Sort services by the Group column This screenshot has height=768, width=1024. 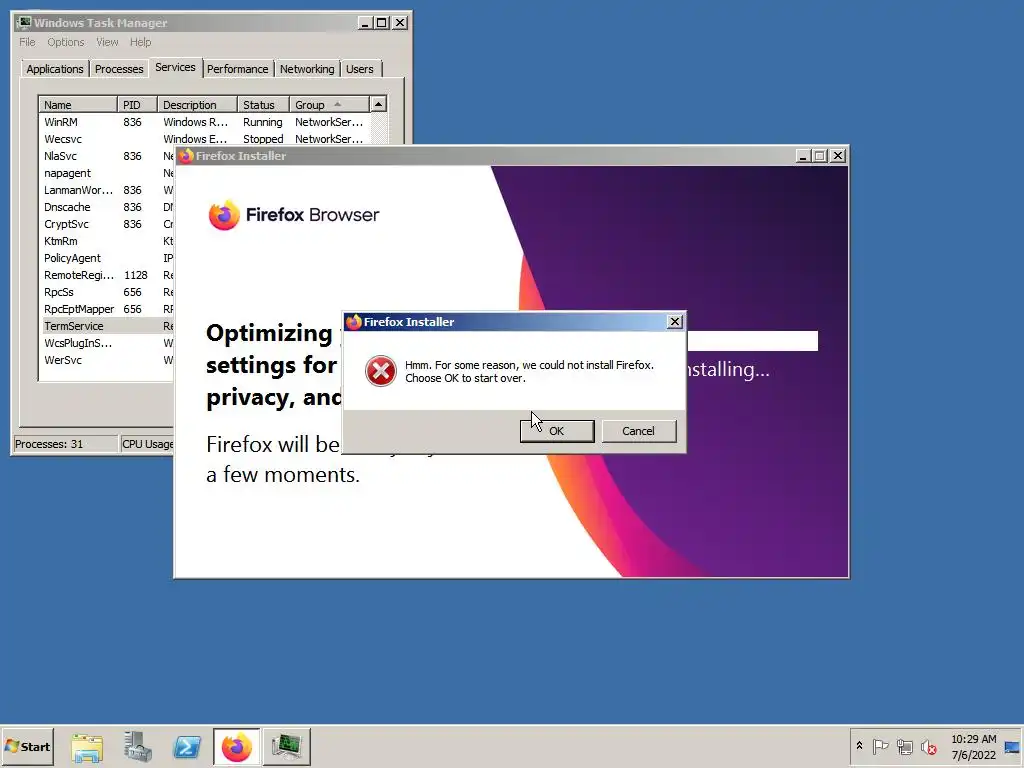pos(329,104)
